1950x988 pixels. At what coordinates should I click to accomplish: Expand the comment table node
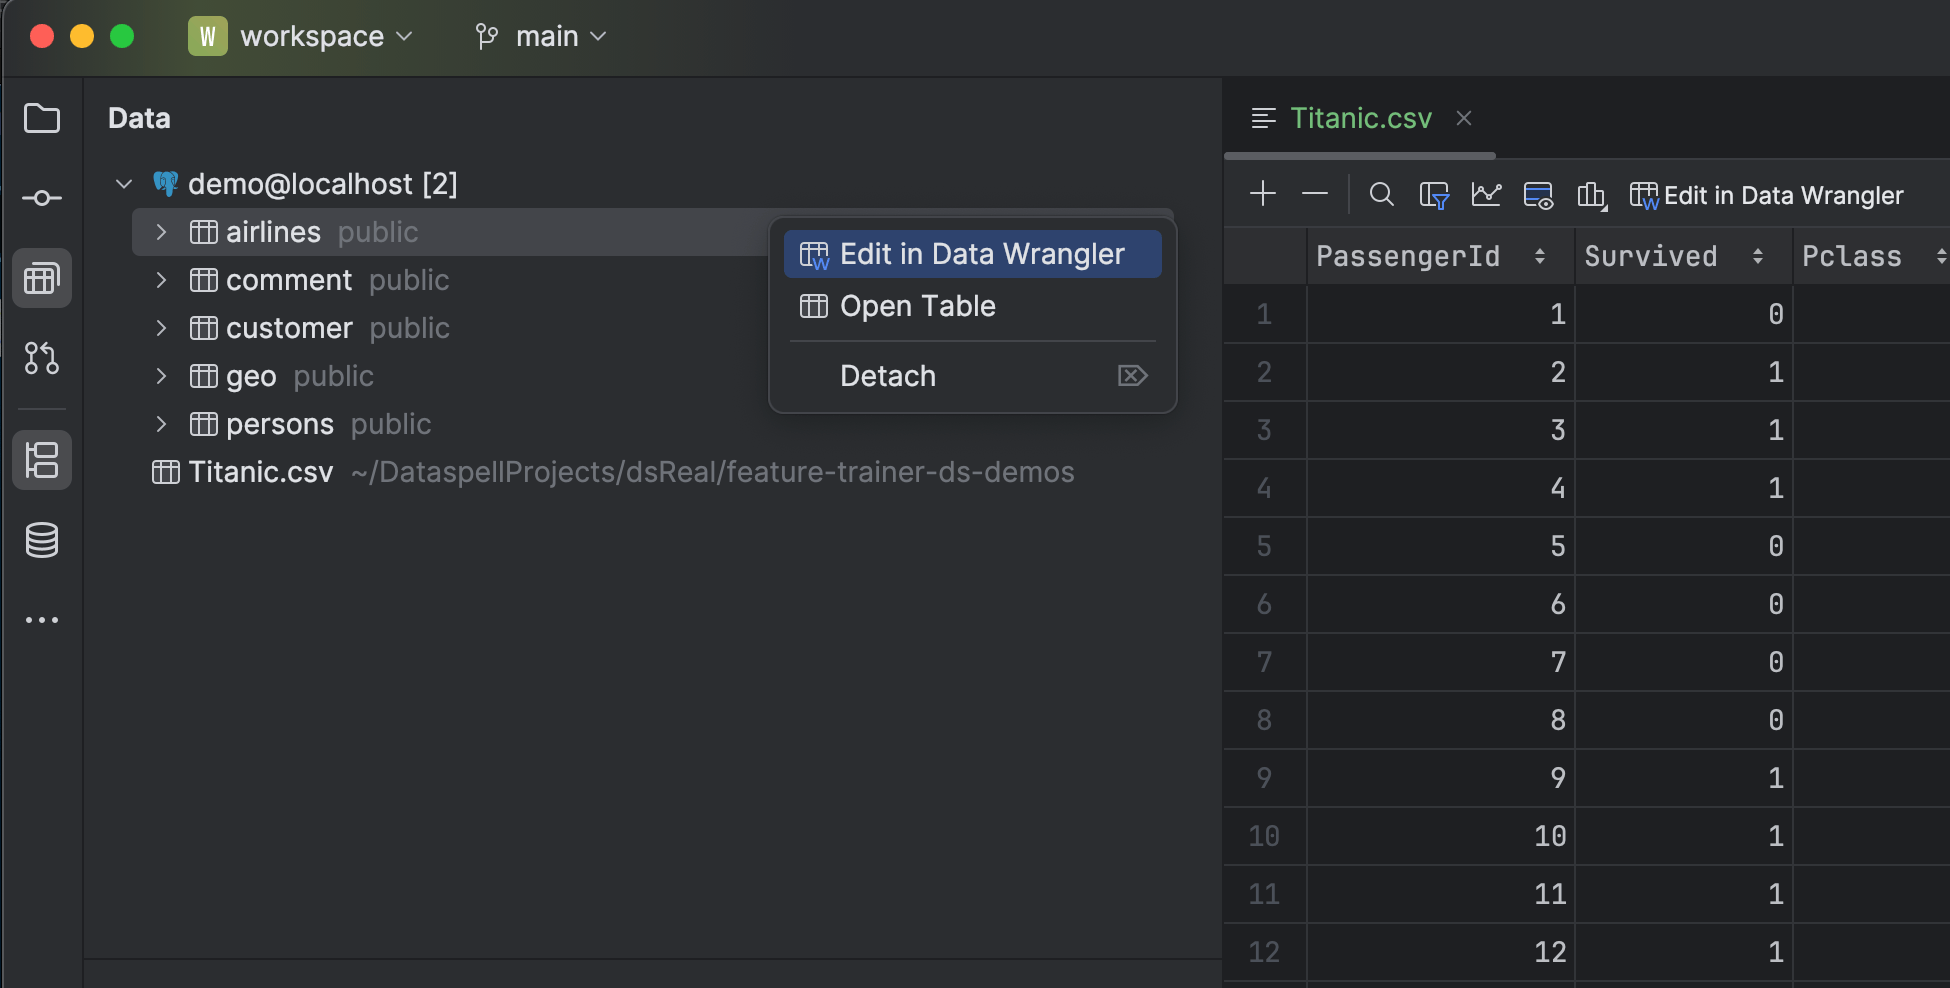point(161,280)
